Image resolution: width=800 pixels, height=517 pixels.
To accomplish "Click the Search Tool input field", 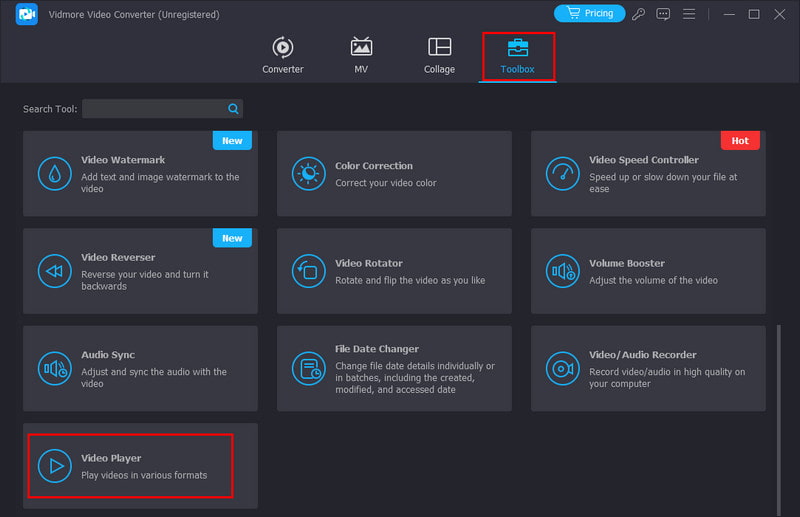I will pyautogui.click(x=154, y=109).
